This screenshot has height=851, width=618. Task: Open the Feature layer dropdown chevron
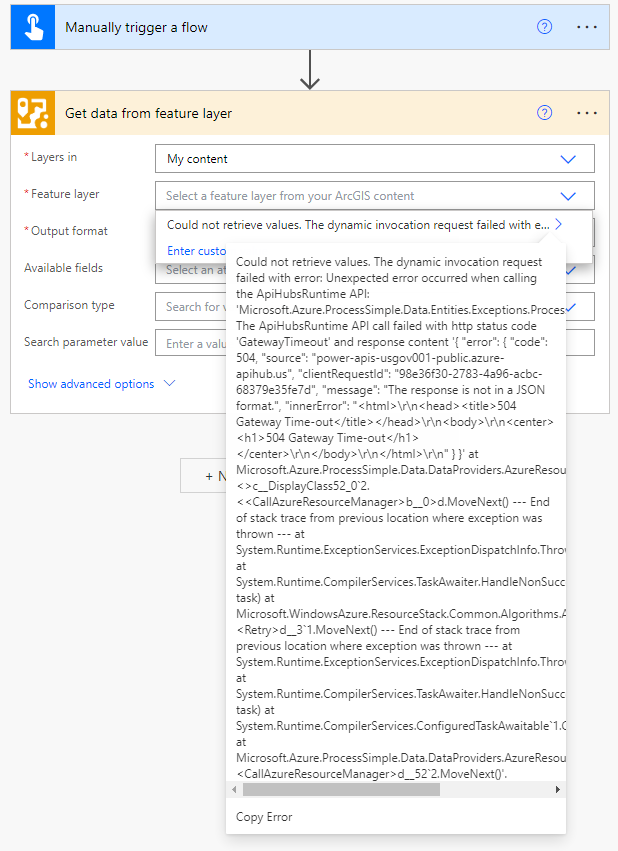point(568,196)
